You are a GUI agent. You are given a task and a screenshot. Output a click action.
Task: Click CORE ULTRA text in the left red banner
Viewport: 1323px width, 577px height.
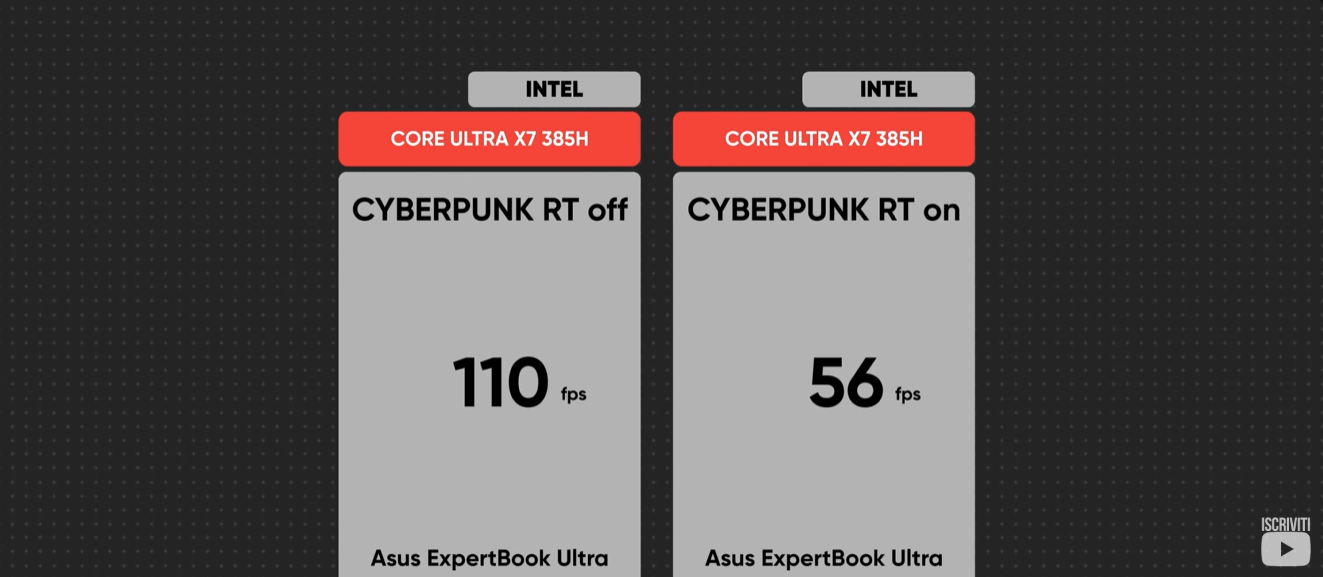(448, 139)
